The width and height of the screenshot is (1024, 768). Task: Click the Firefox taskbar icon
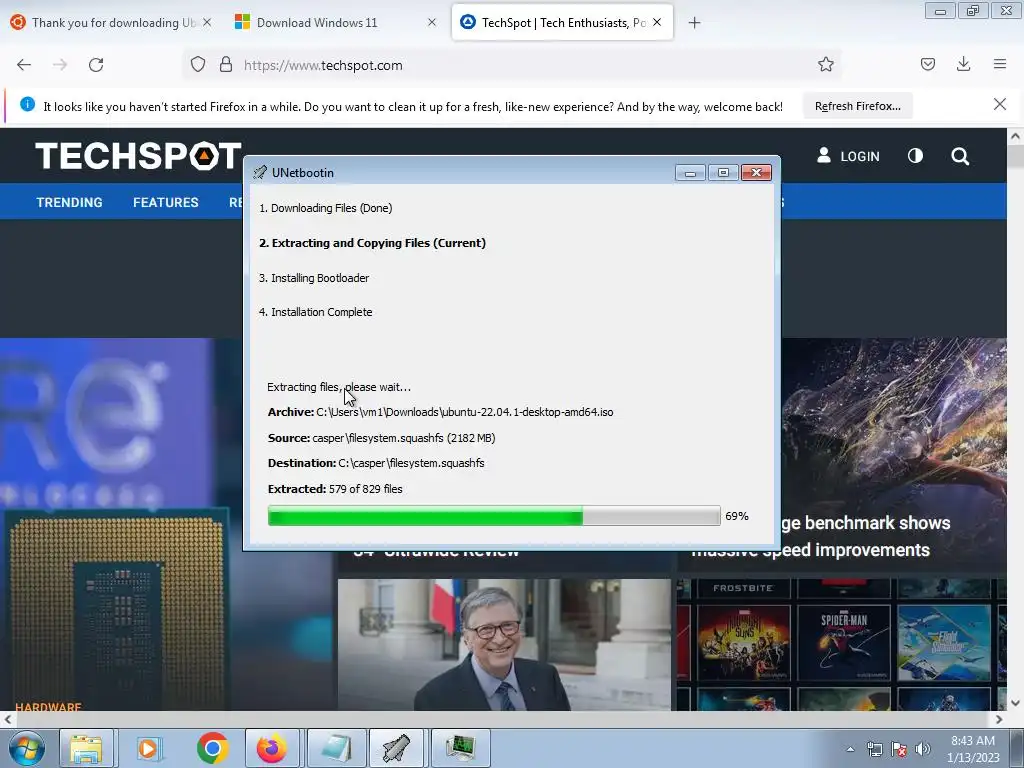[x=272, y=748]
